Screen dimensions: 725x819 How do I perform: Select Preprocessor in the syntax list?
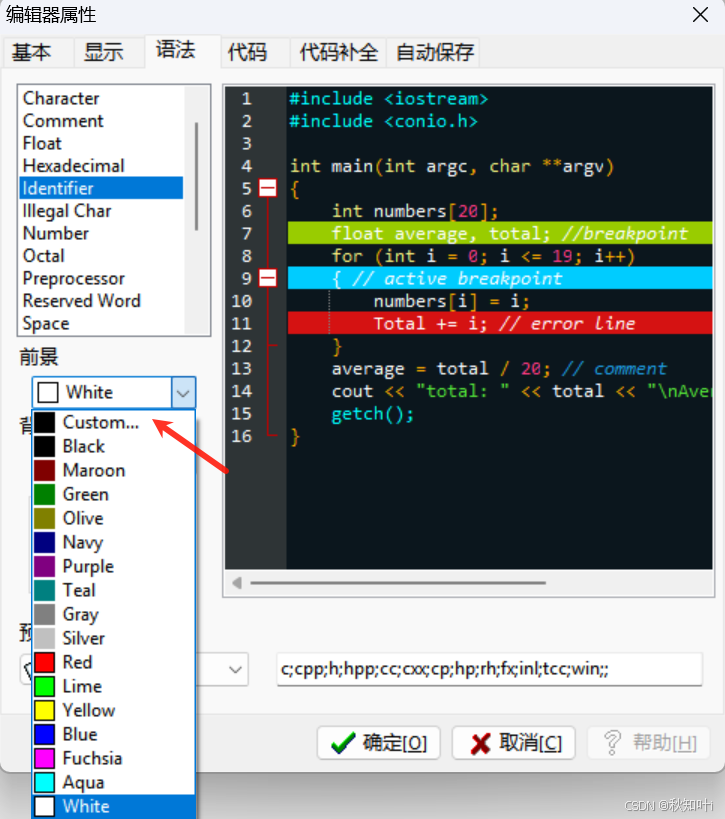tap(101, 278)
